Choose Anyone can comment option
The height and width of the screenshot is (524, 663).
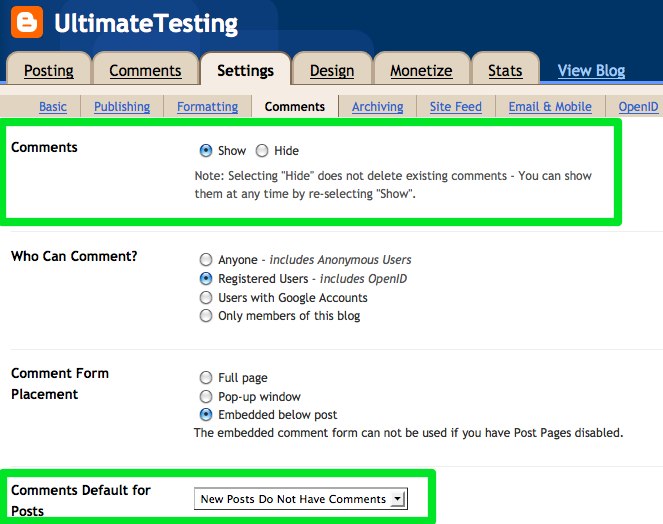206,260
